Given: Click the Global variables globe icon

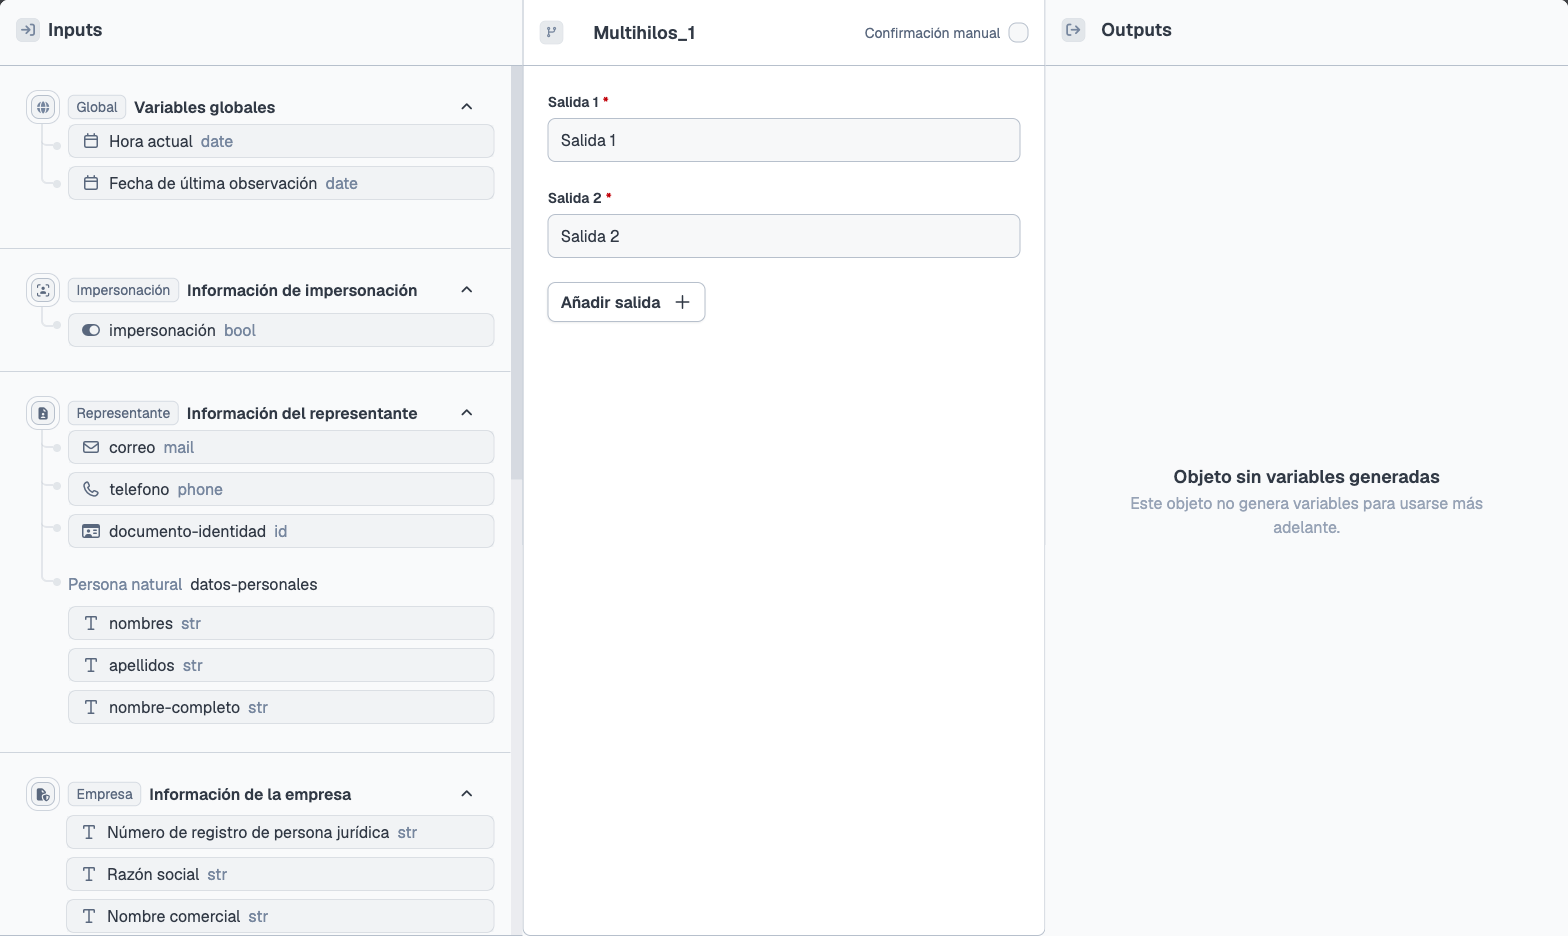Looking at the screenshot, I should point(43,107).
